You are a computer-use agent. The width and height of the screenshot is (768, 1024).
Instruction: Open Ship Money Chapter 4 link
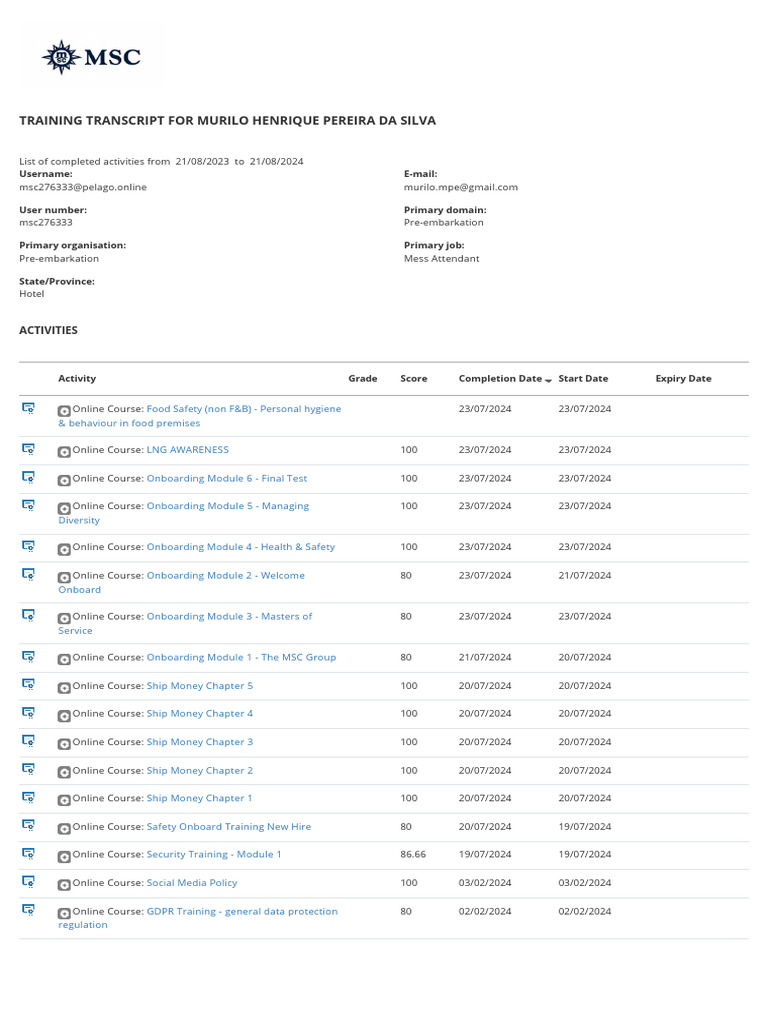[199, 713]
